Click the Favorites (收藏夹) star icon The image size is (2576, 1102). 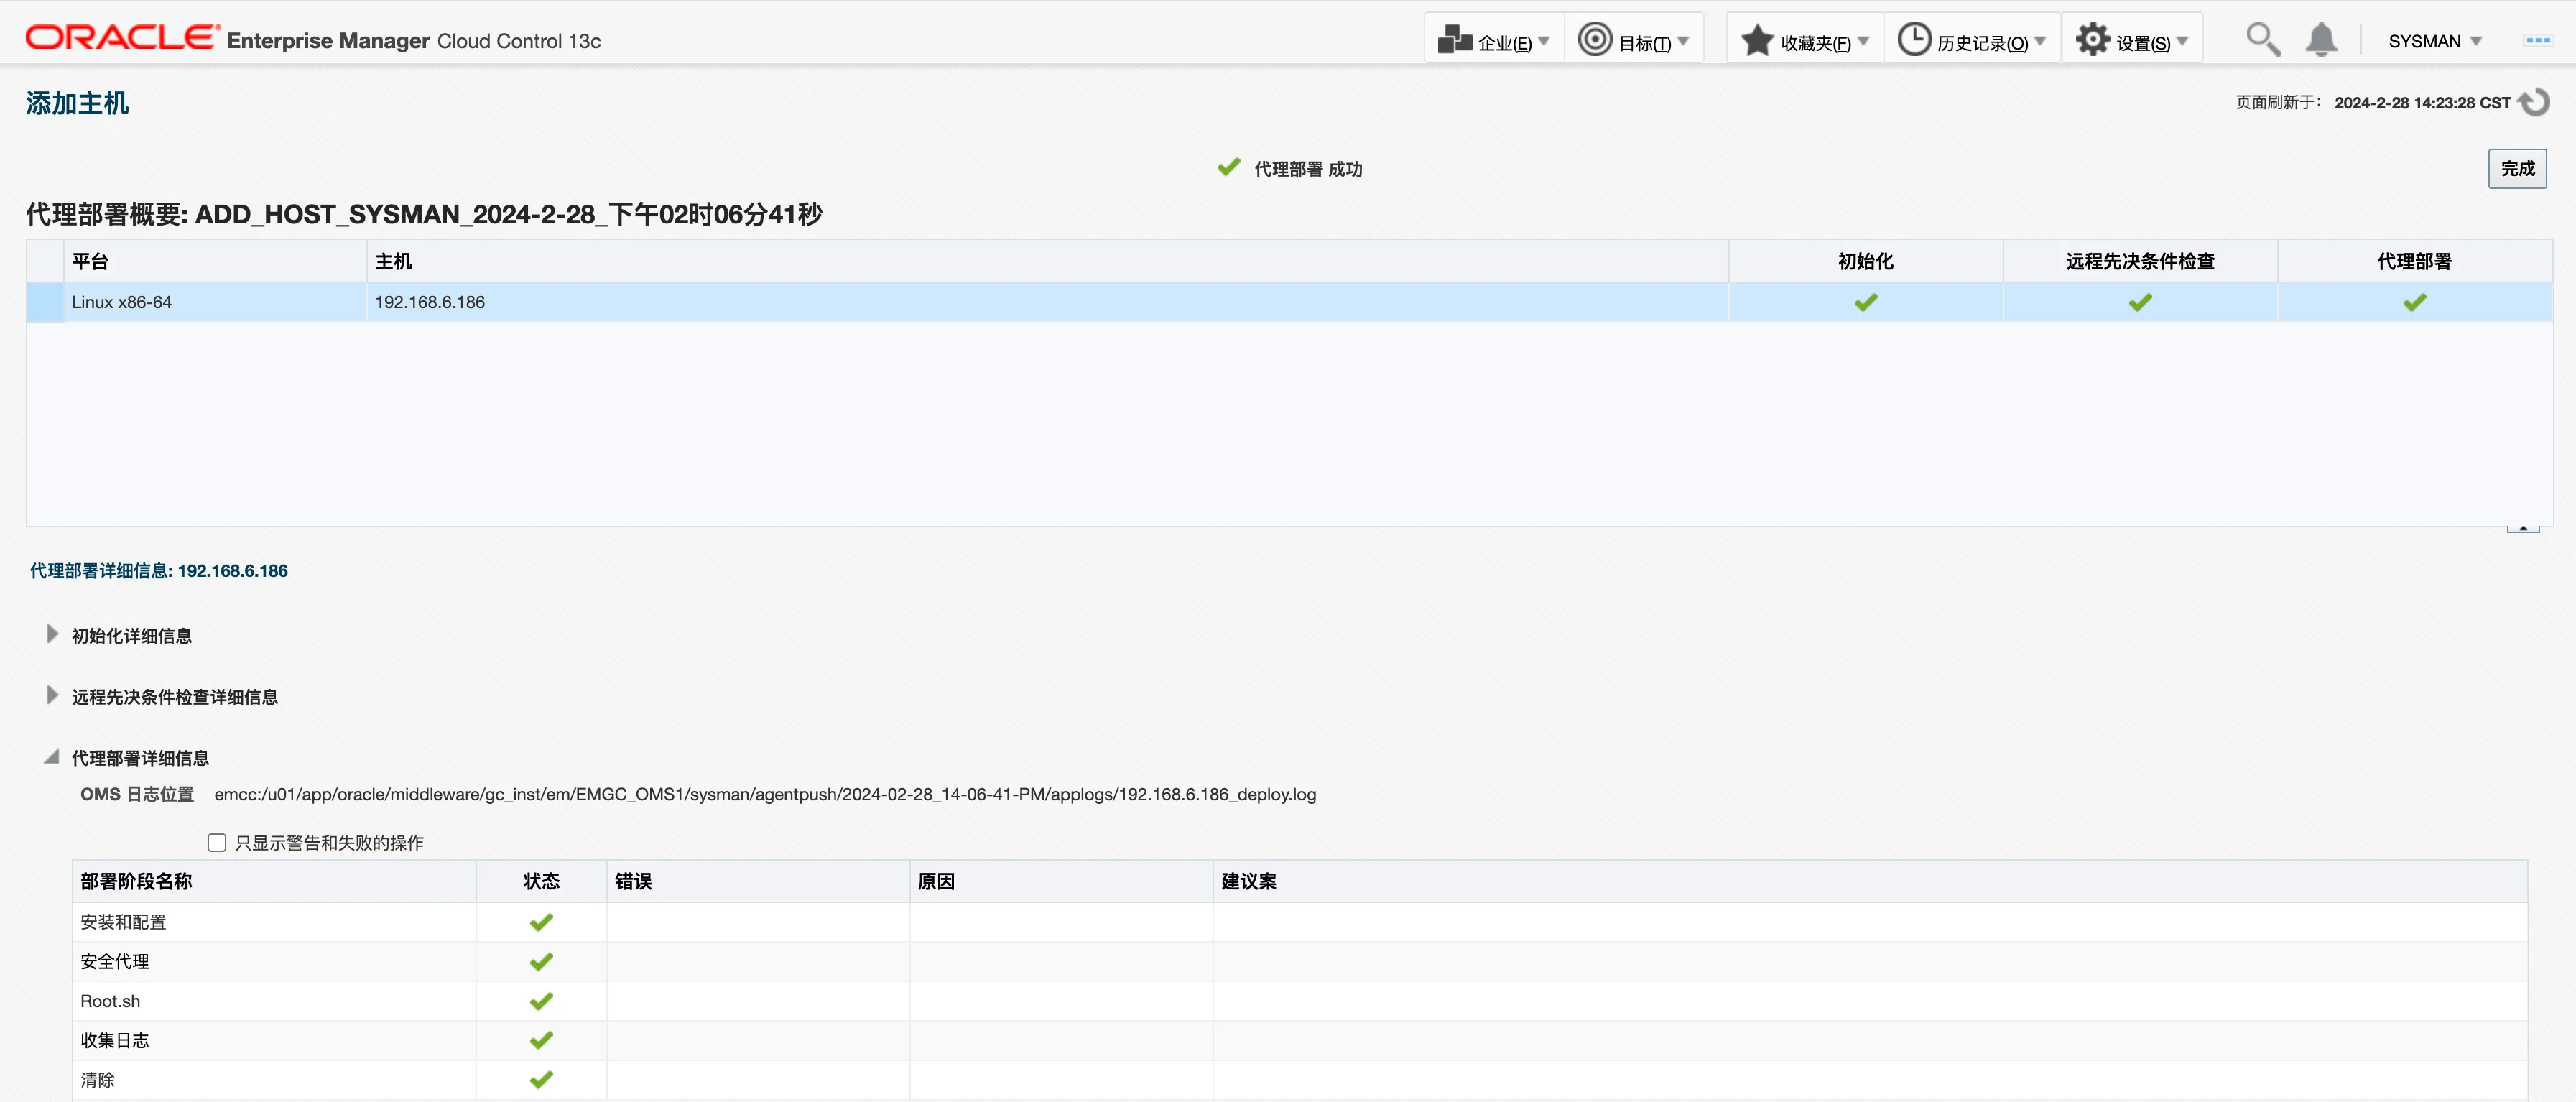point(1757,40)
